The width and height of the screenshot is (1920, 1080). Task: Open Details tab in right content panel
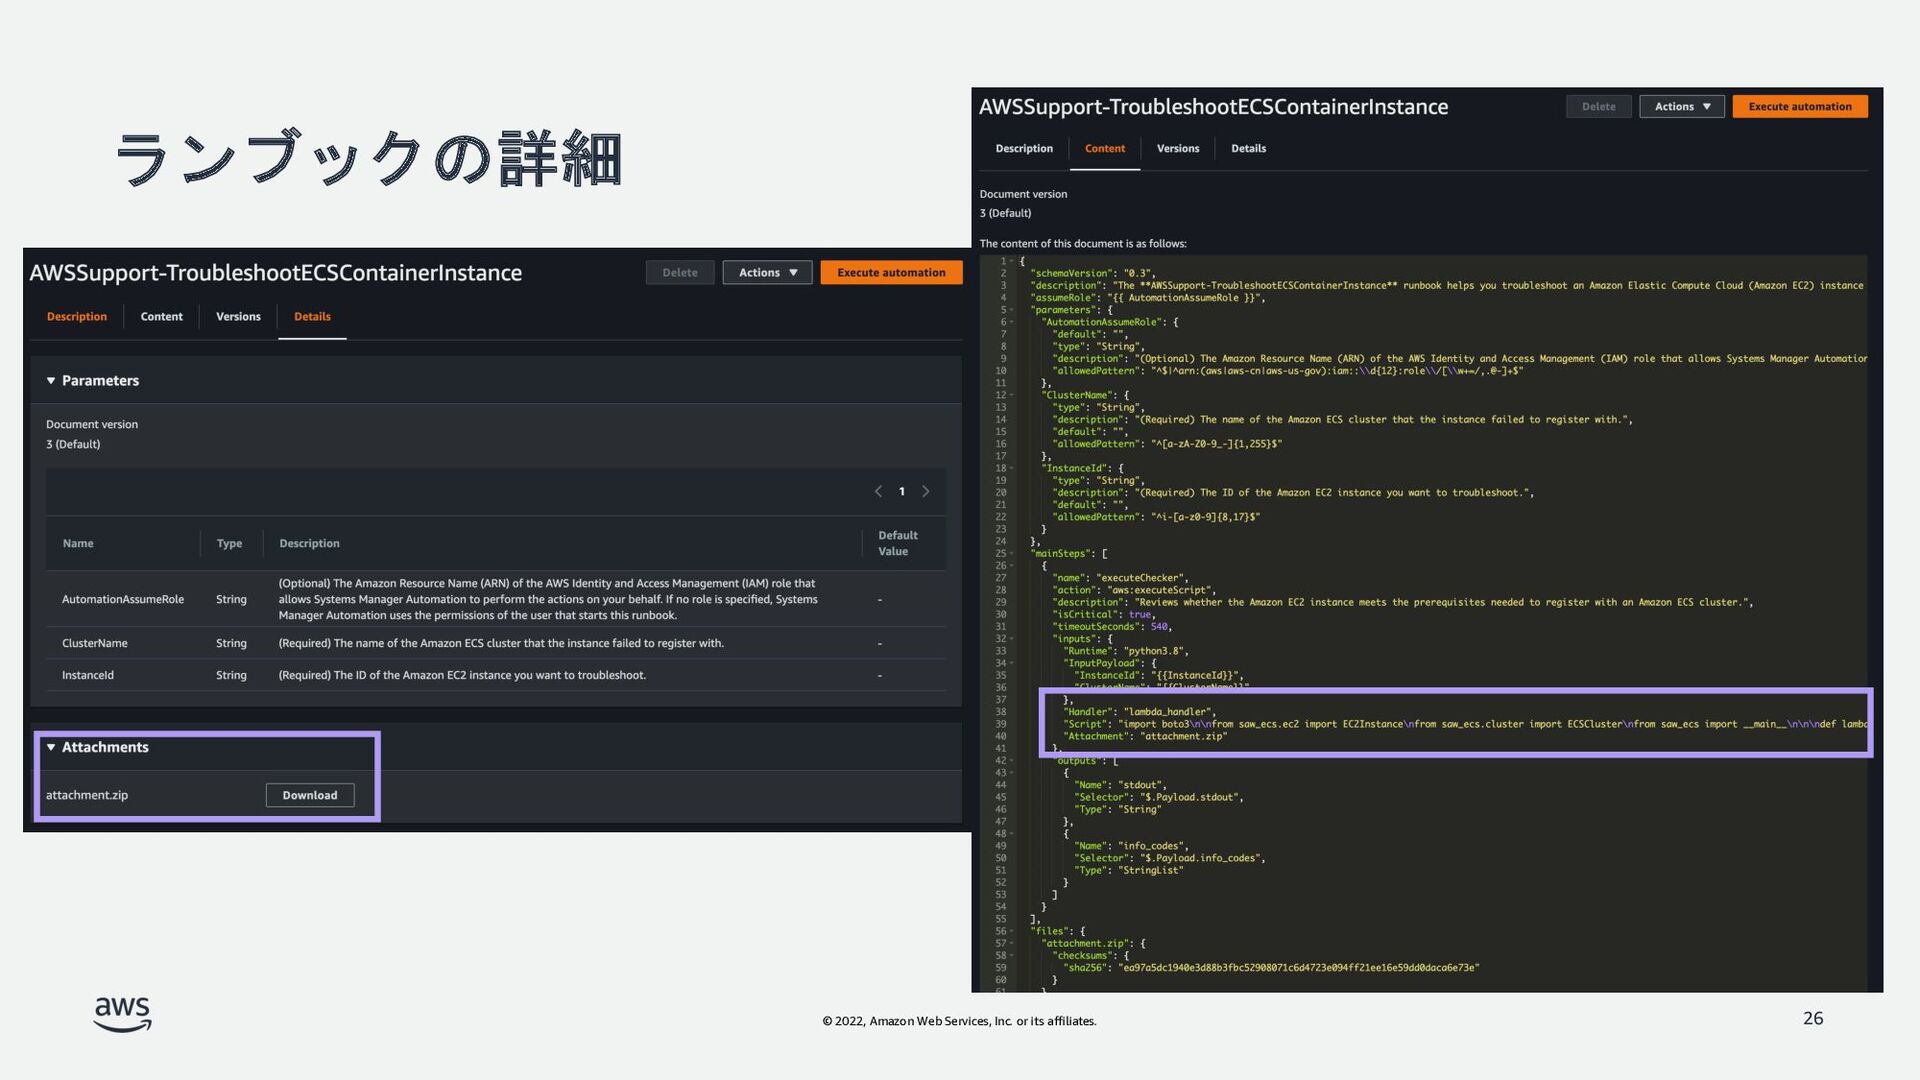point(1248,148)
